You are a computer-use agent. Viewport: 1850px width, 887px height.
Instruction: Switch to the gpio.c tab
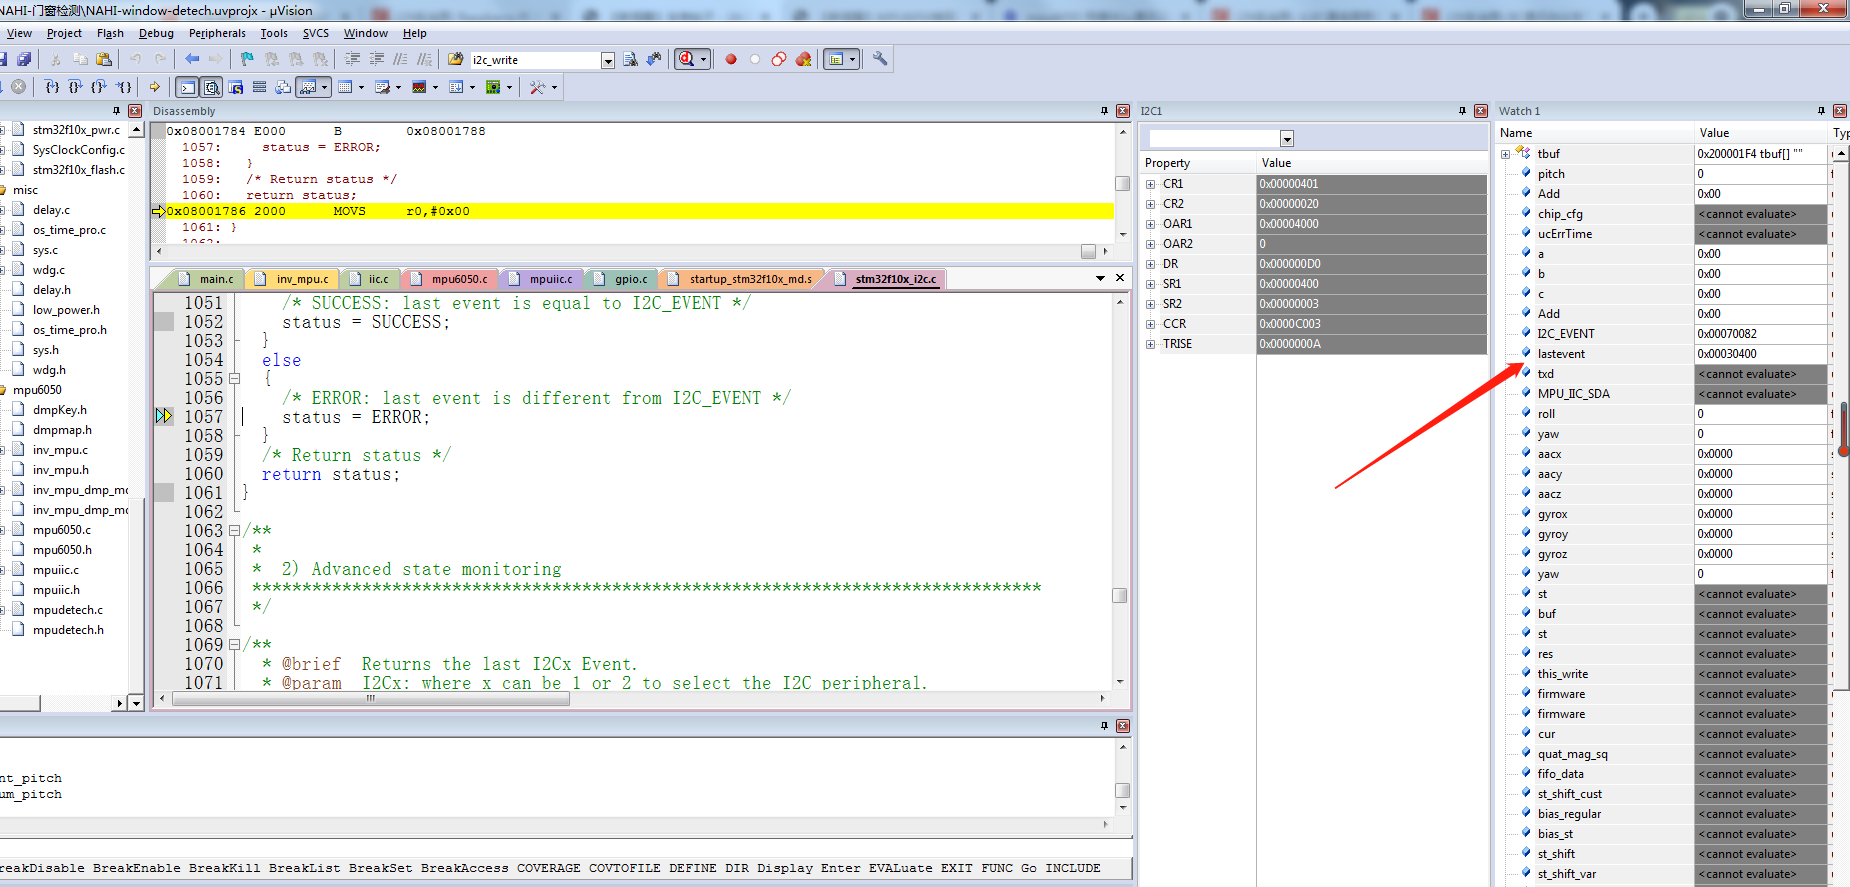click(x=624, y=279)
